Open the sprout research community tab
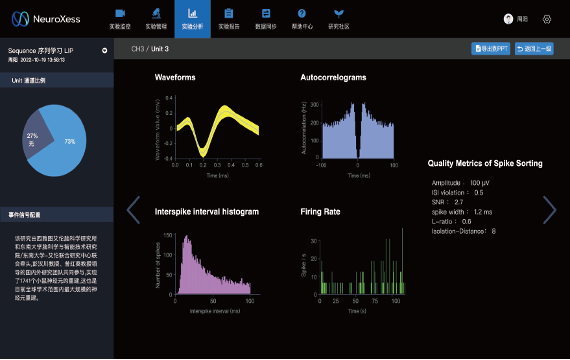Screen dimensions: 570x360 point(339,19)
